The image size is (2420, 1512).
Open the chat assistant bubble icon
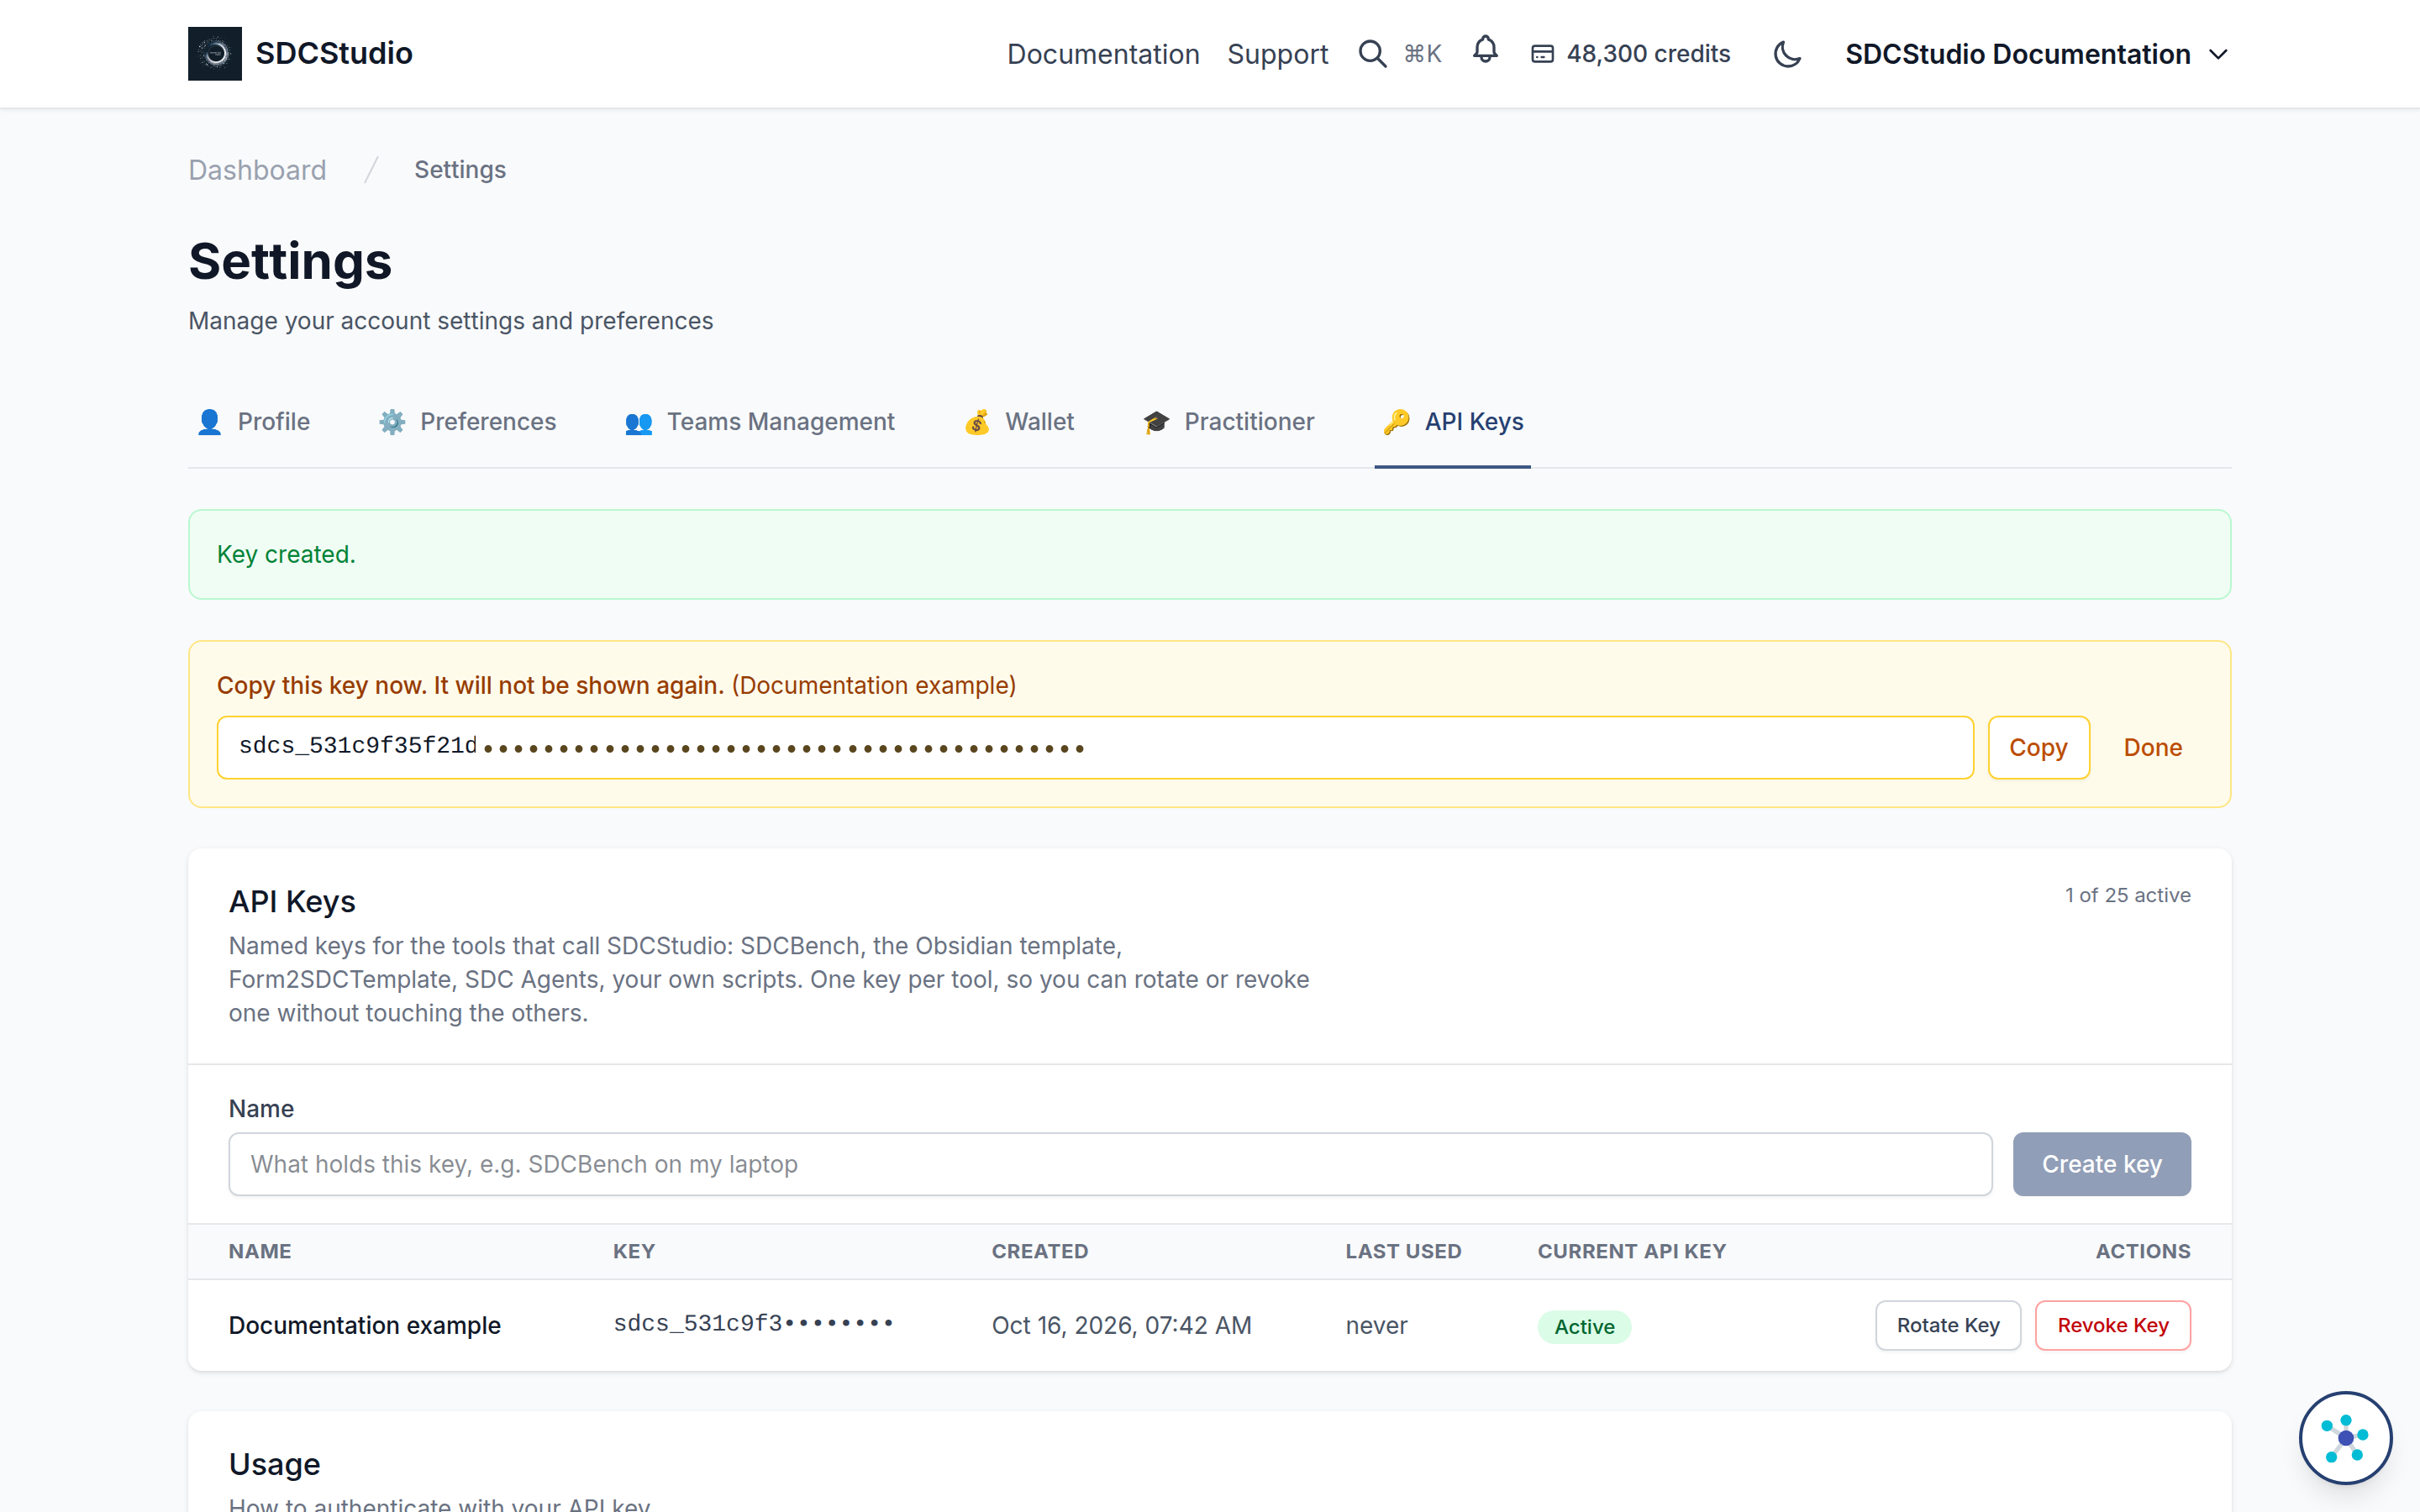(x=2345, y=1437)
